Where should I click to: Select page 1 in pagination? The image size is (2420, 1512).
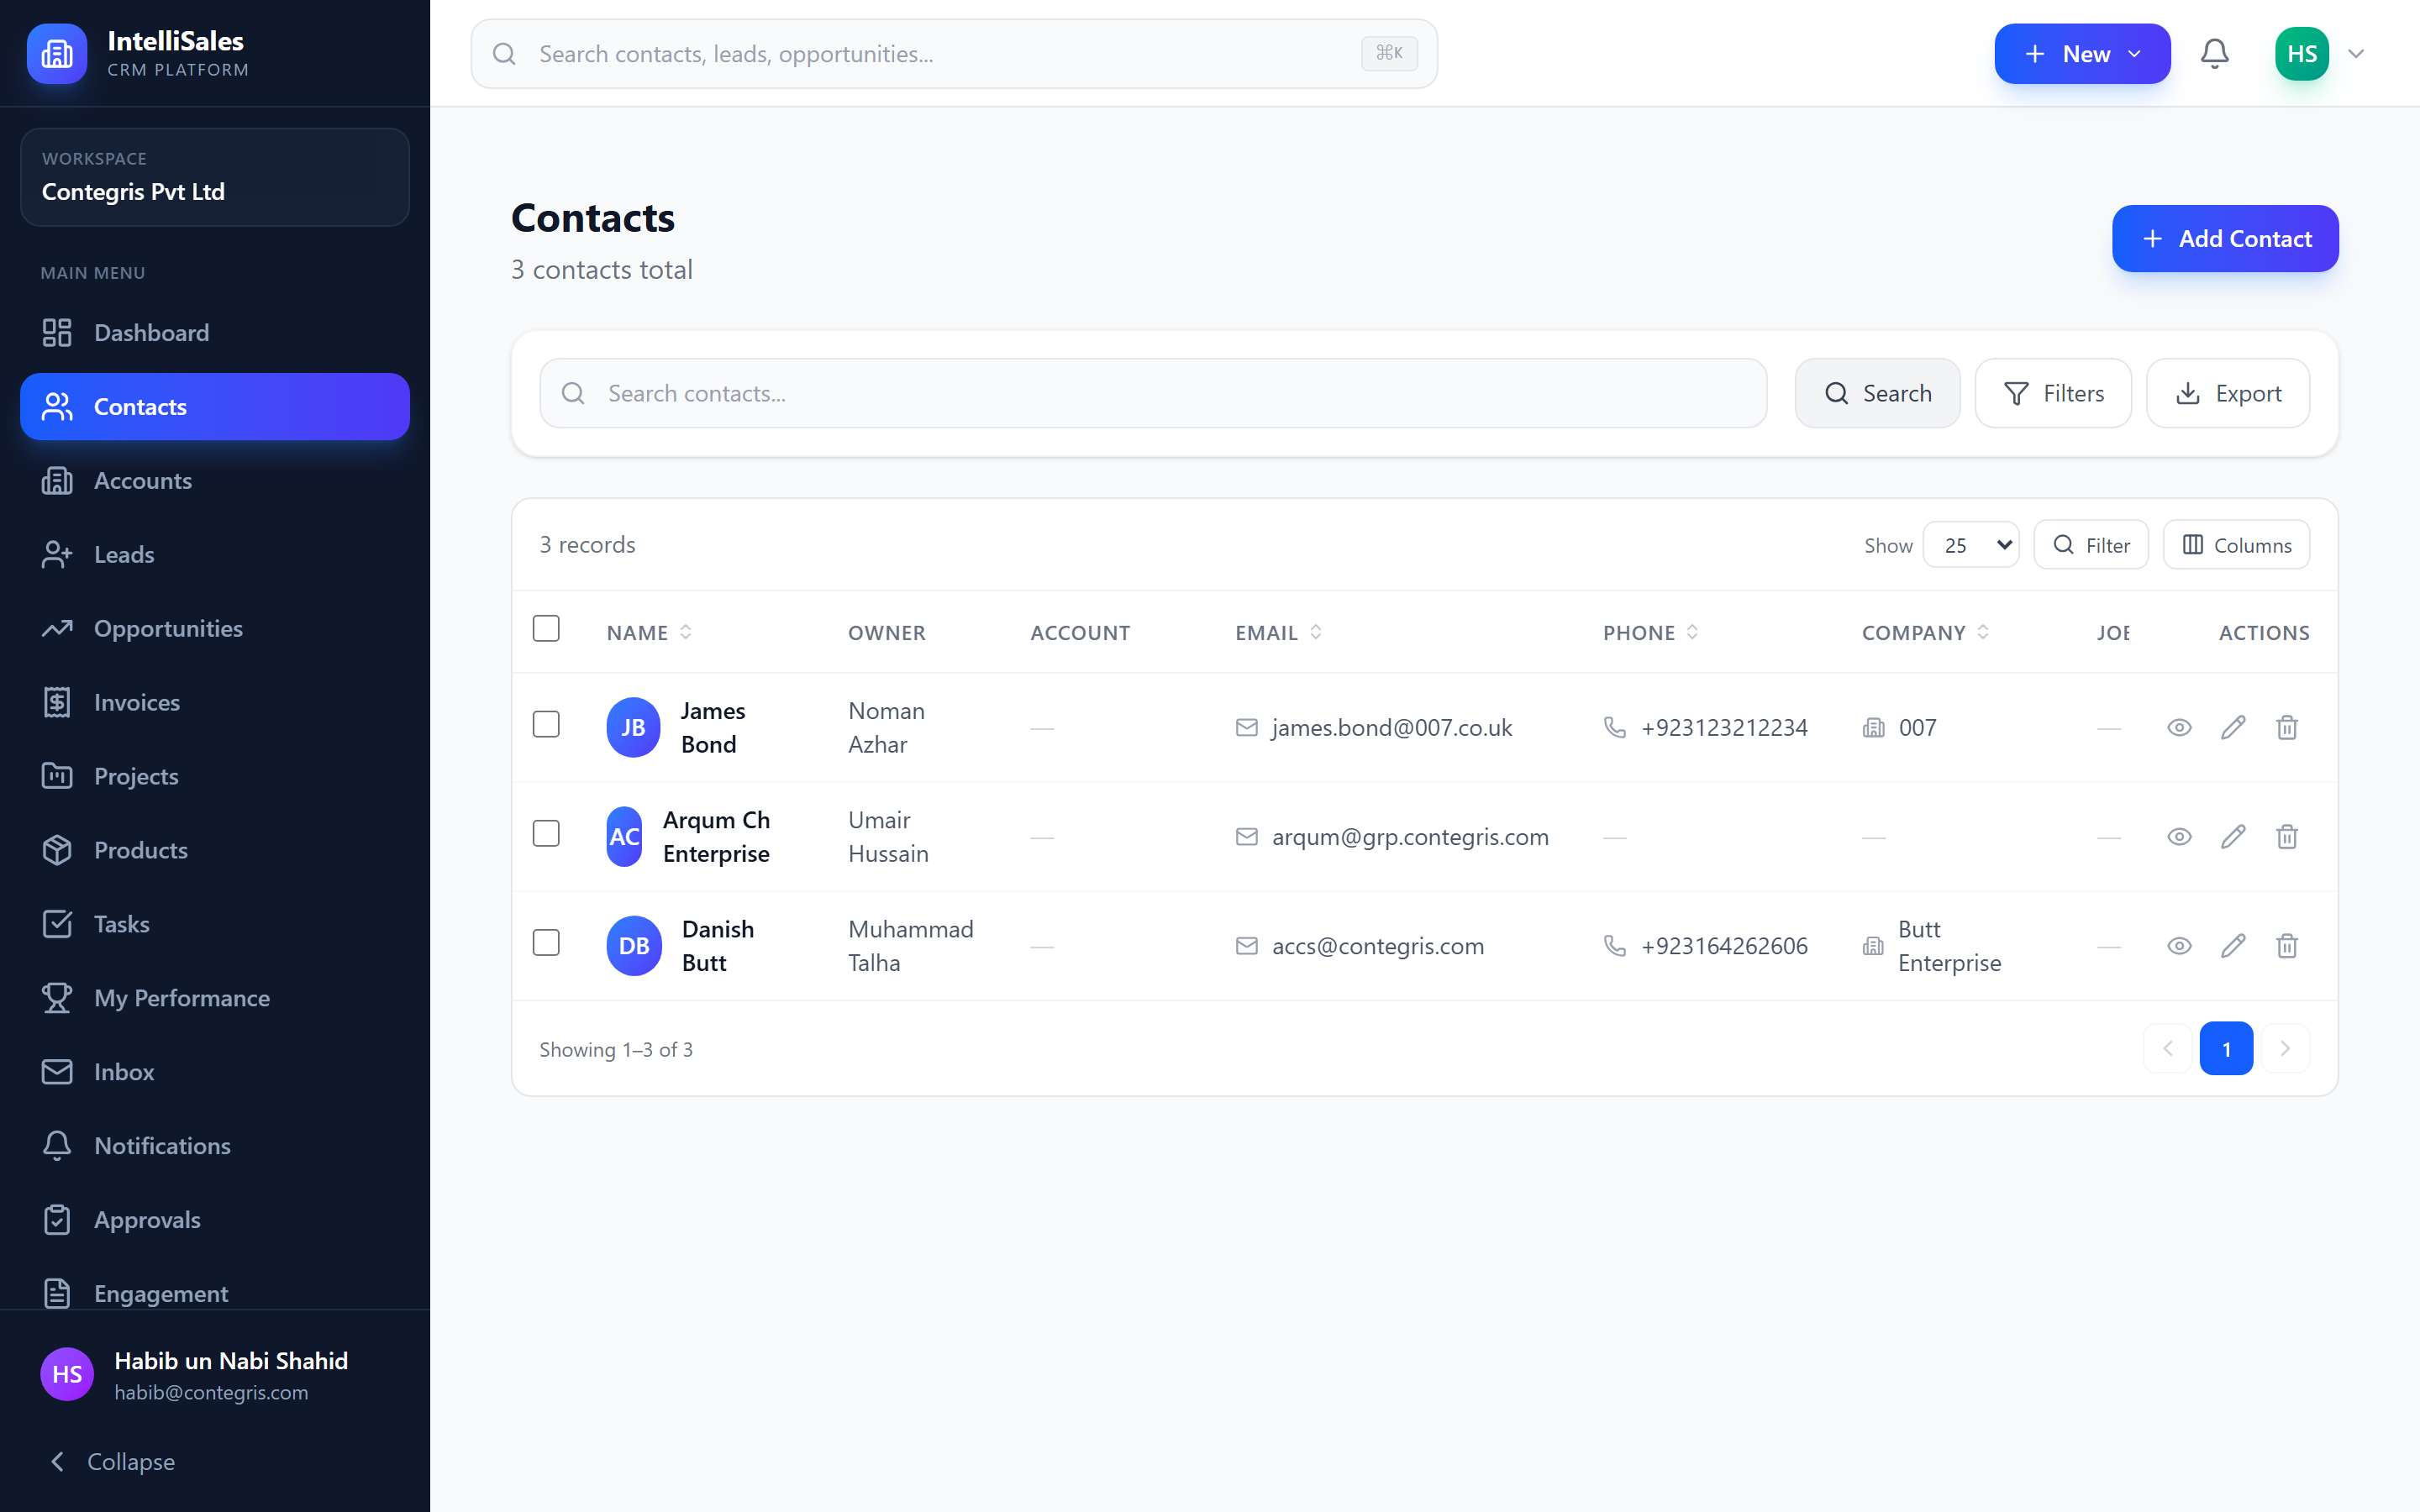pyautogui.click(x=2226, y=1048)
